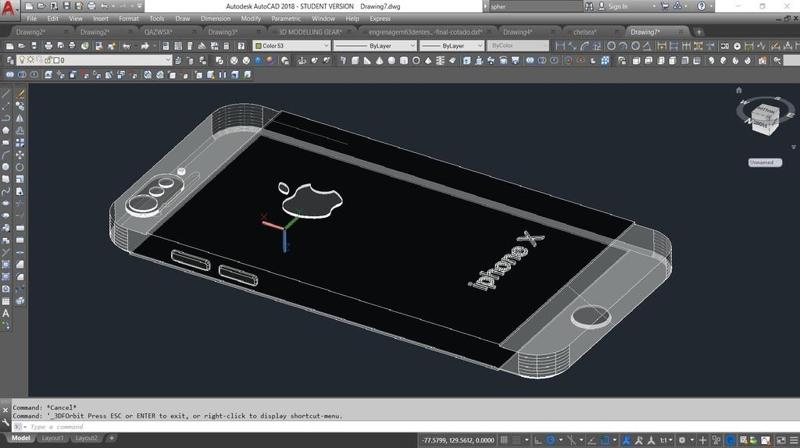Toggle Ortho mode in status bar
800x448 pixels.
click(x=538, y=440)
